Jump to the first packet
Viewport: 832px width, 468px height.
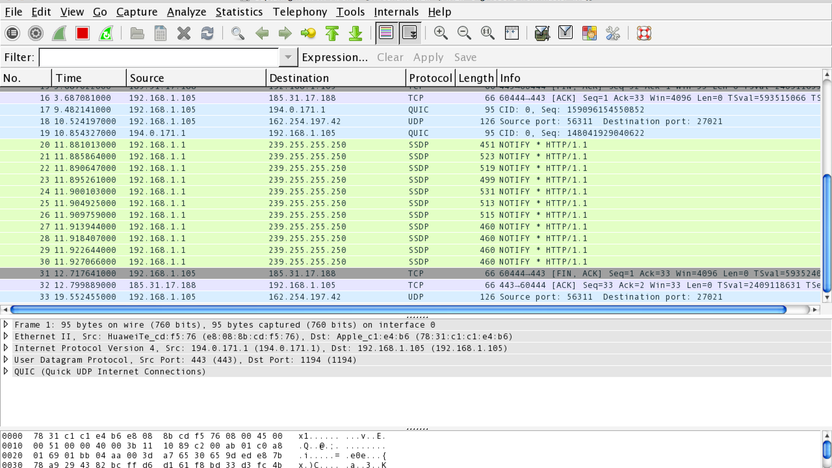[x=332, y=33]
